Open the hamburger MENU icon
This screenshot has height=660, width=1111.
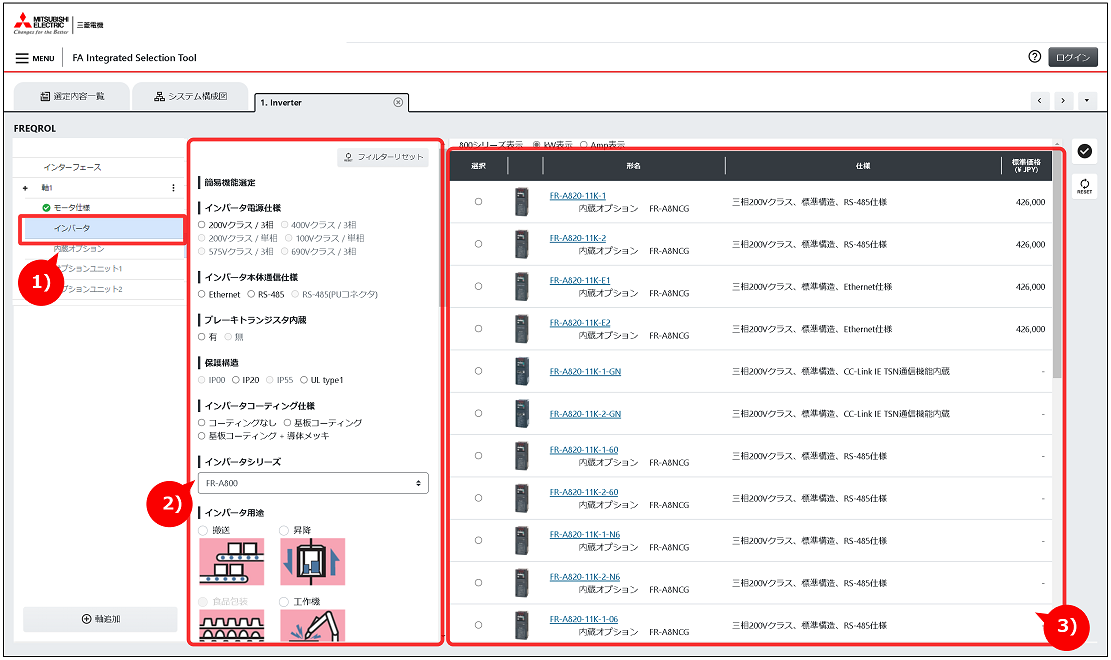tap(22, 58)
